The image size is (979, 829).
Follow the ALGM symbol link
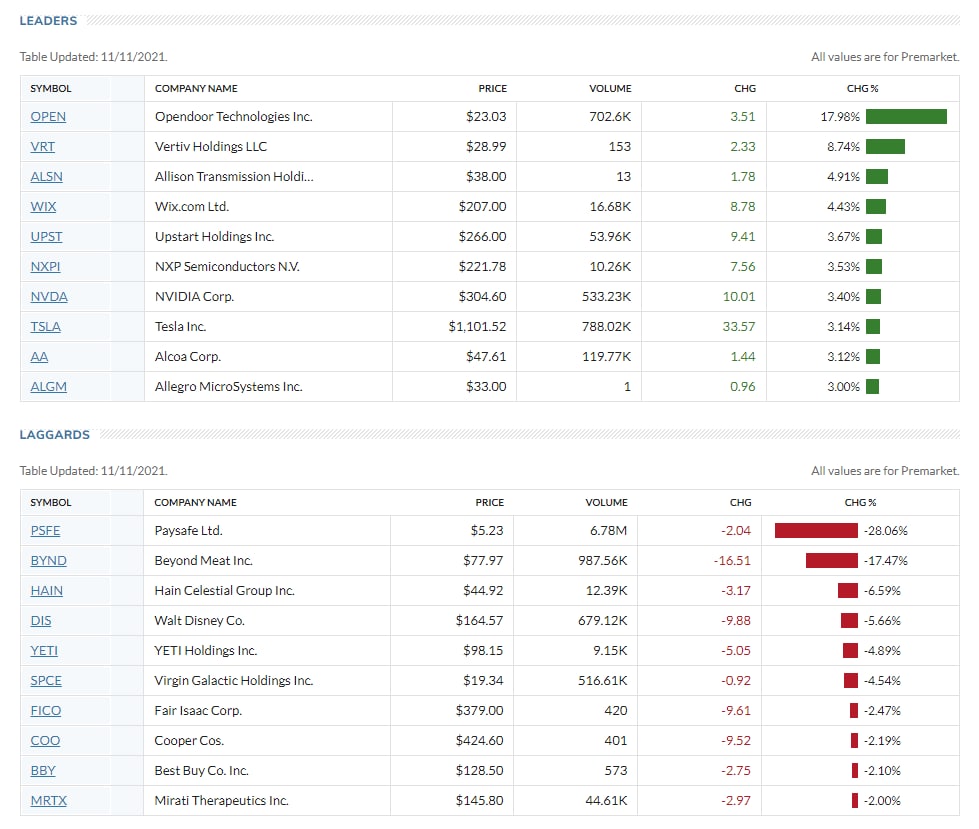click(48, 386)
